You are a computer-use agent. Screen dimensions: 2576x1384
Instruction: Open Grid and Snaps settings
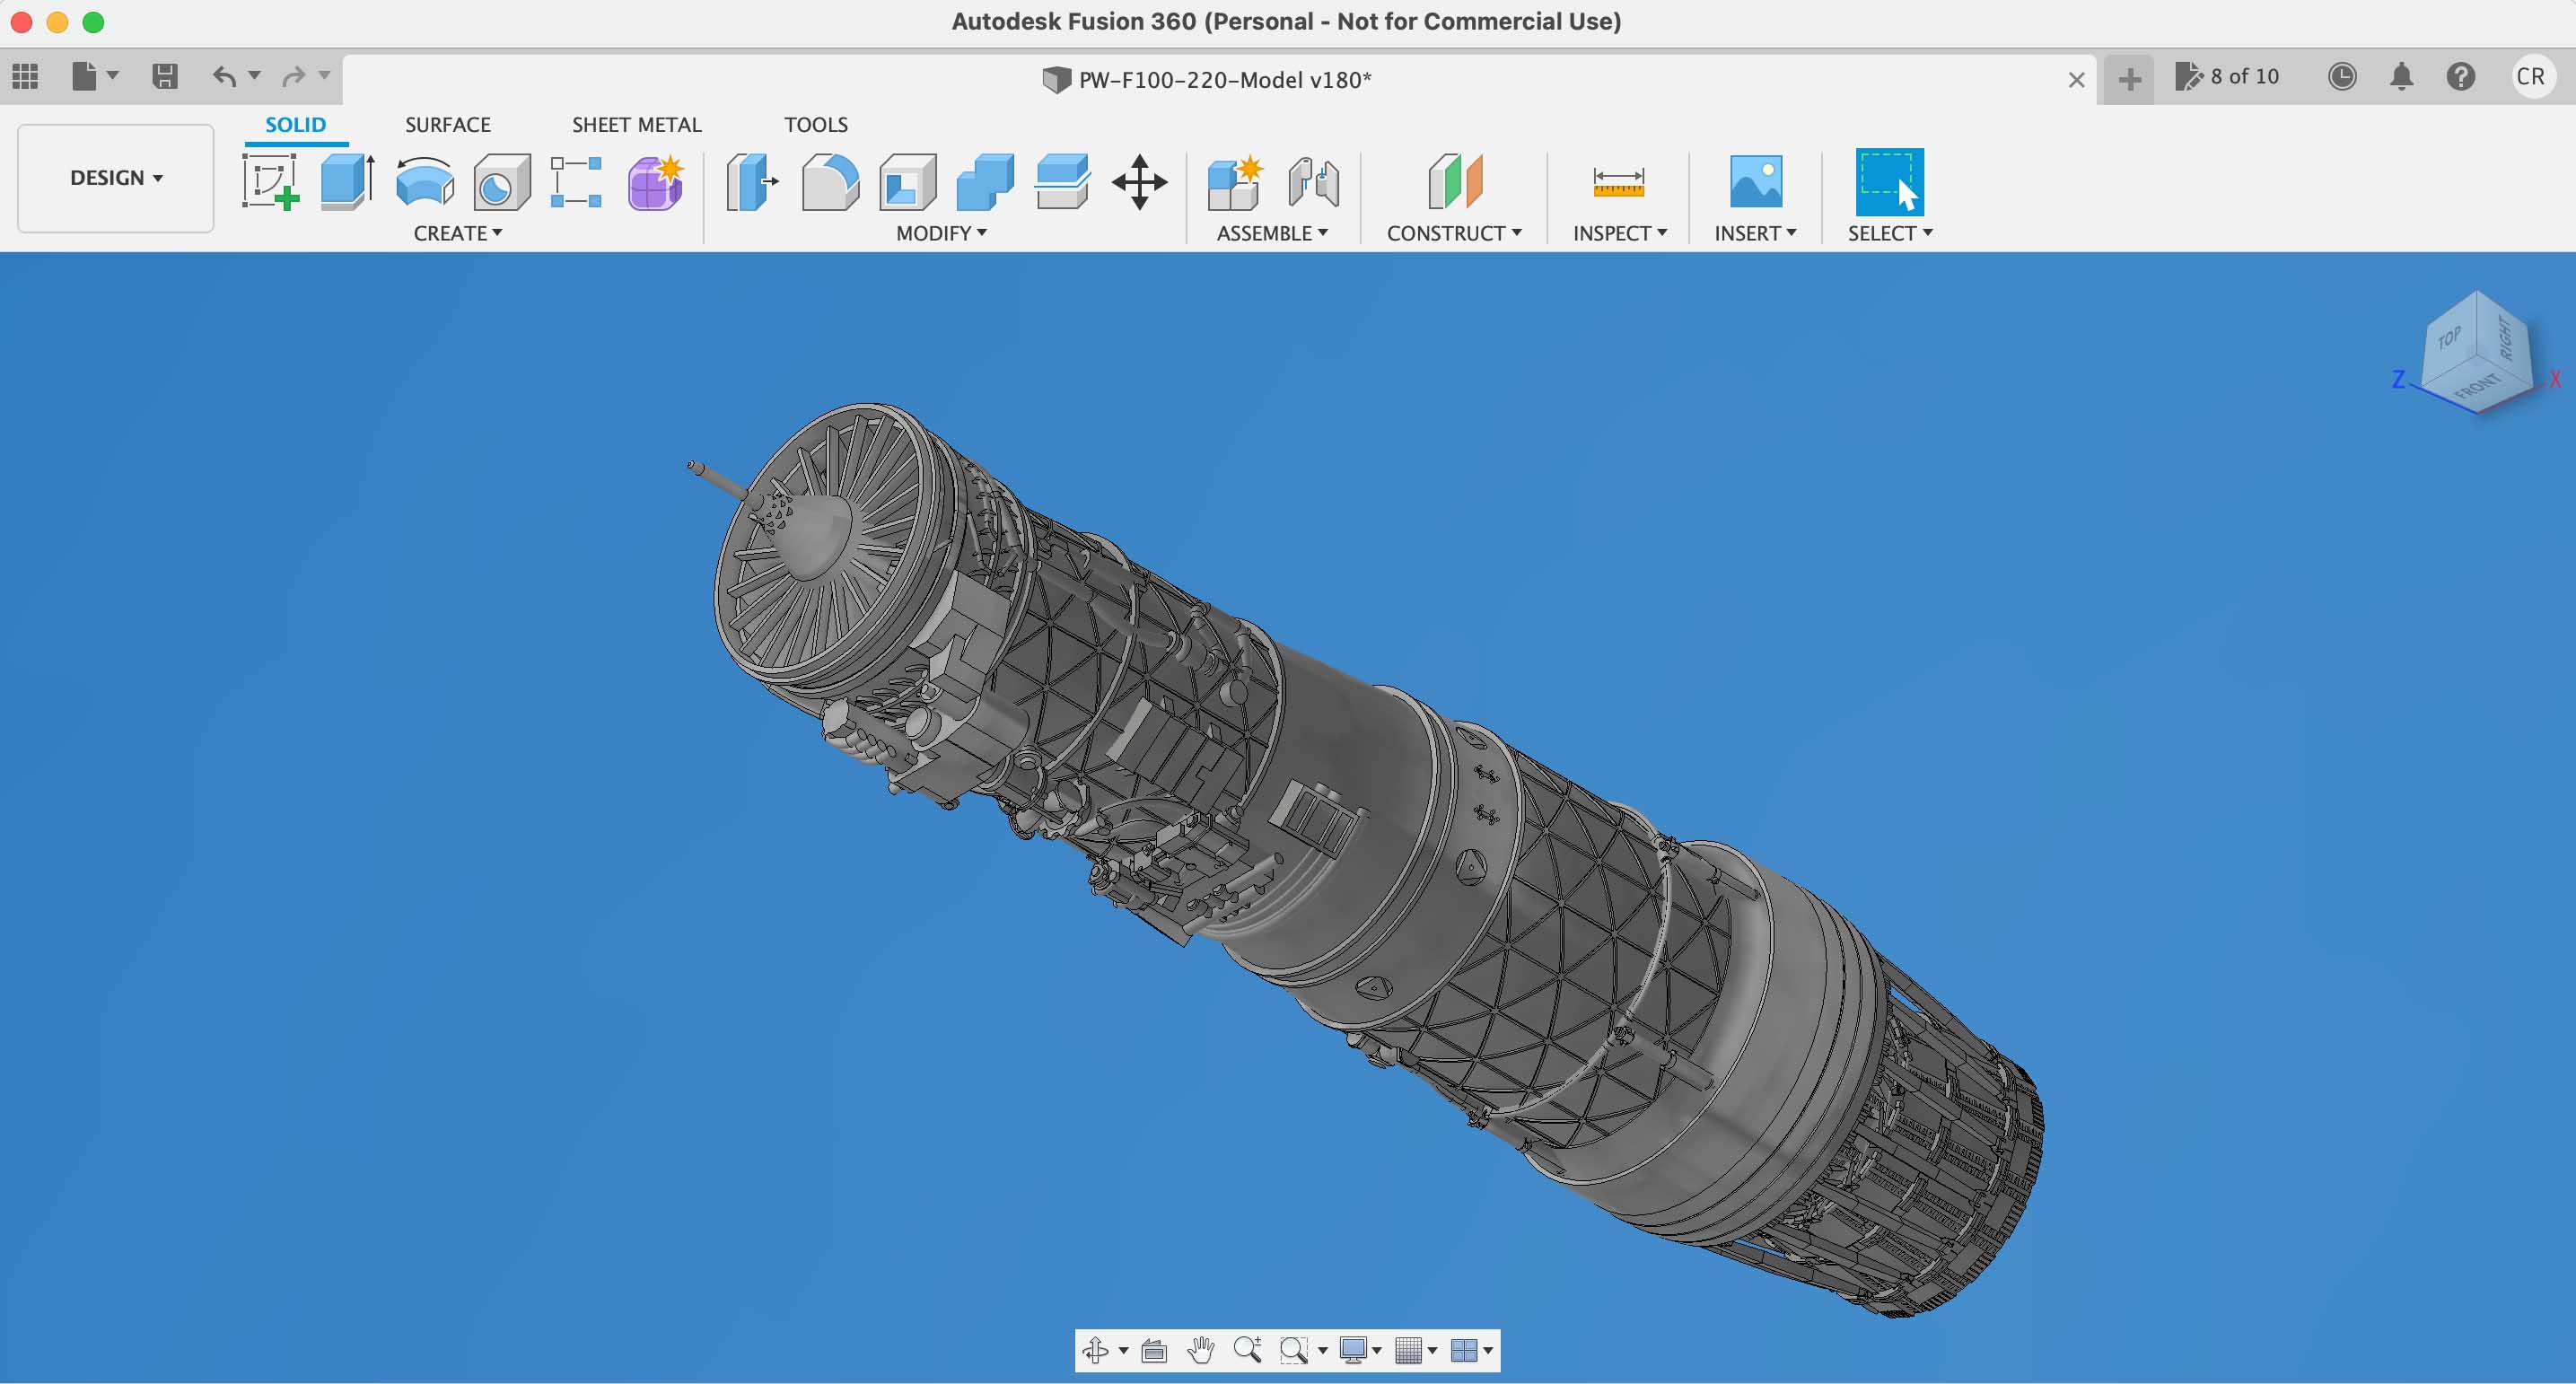[x=1408, y=1350]
